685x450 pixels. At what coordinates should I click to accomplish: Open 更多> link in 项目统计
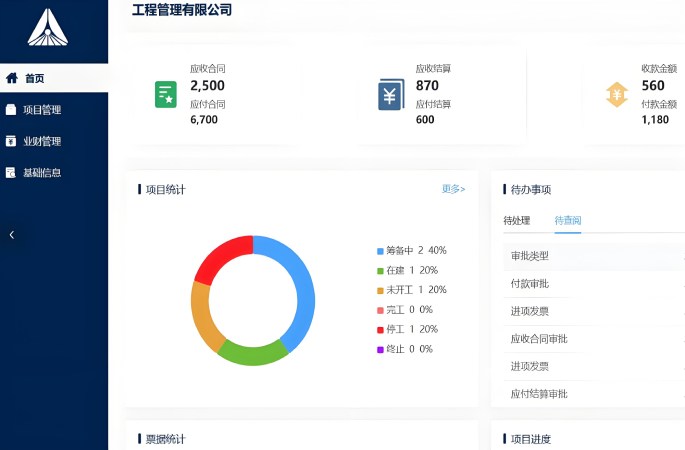pyautogui.click(x=453, y=189)
